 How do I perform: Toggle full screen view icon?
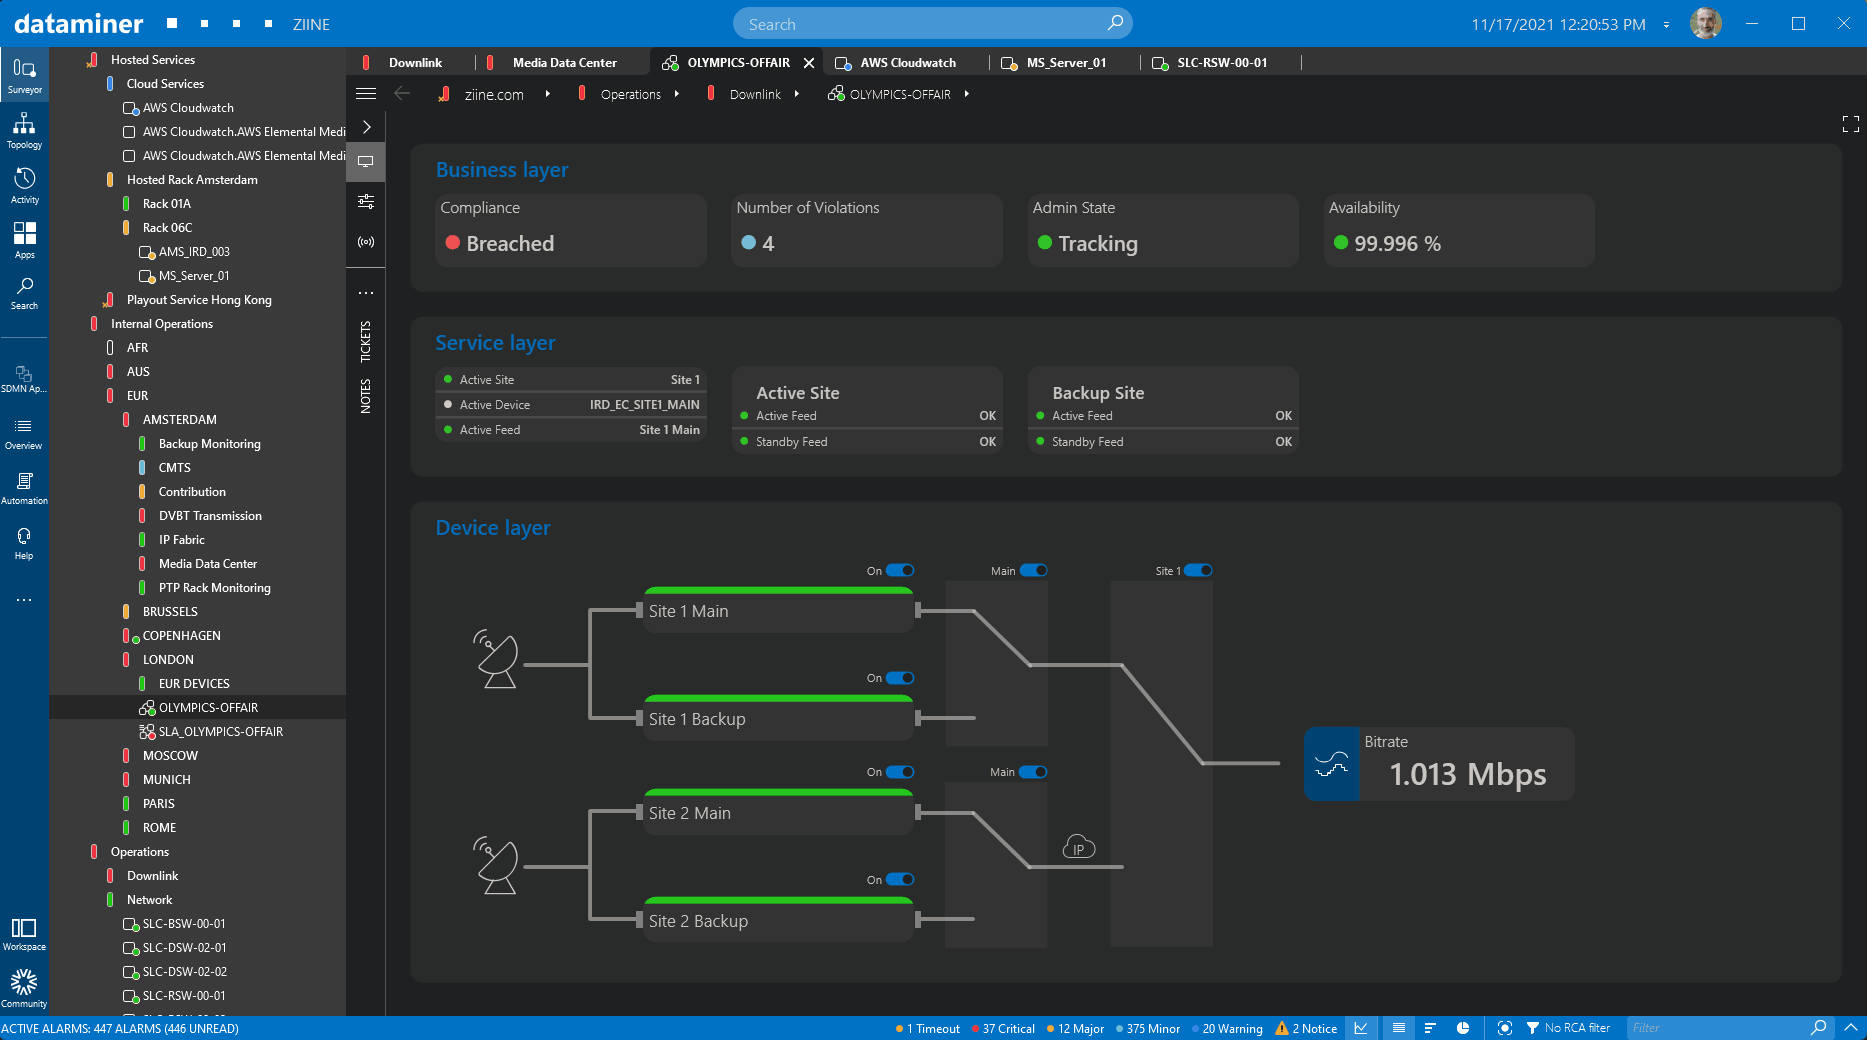click(x=1851, y=124)
